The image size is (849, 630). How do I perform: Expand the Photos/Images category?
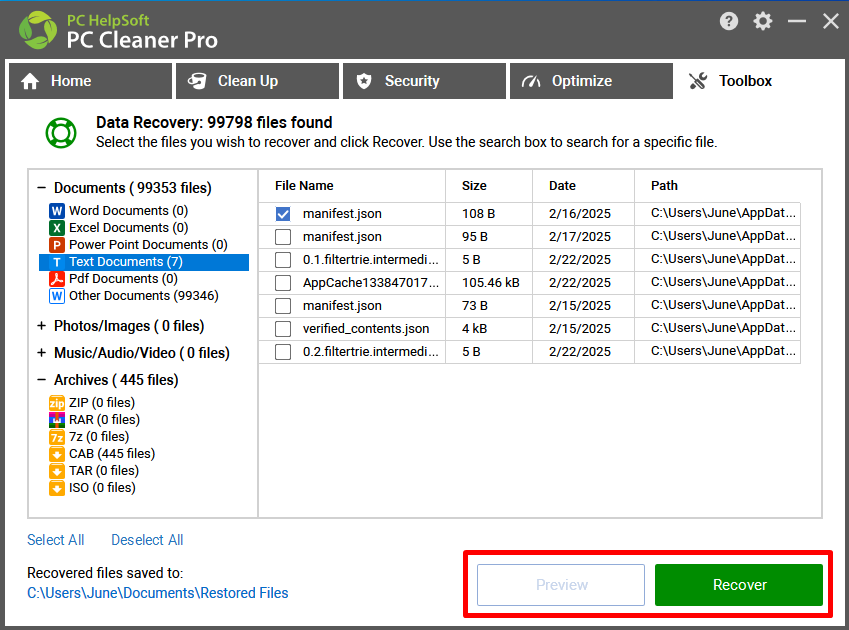tap(41, 326)
